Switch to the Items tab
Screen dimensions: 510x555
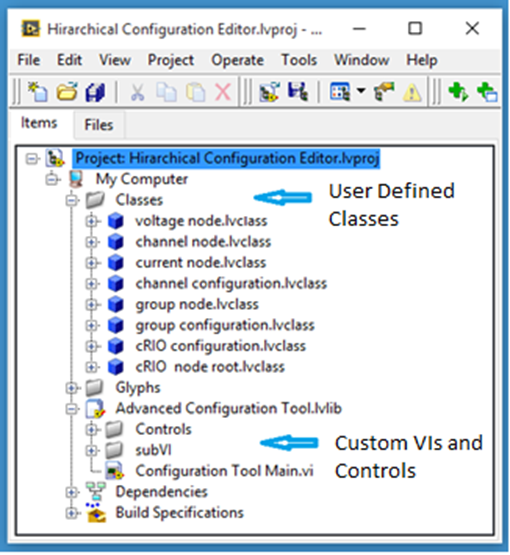click(39, 123)
